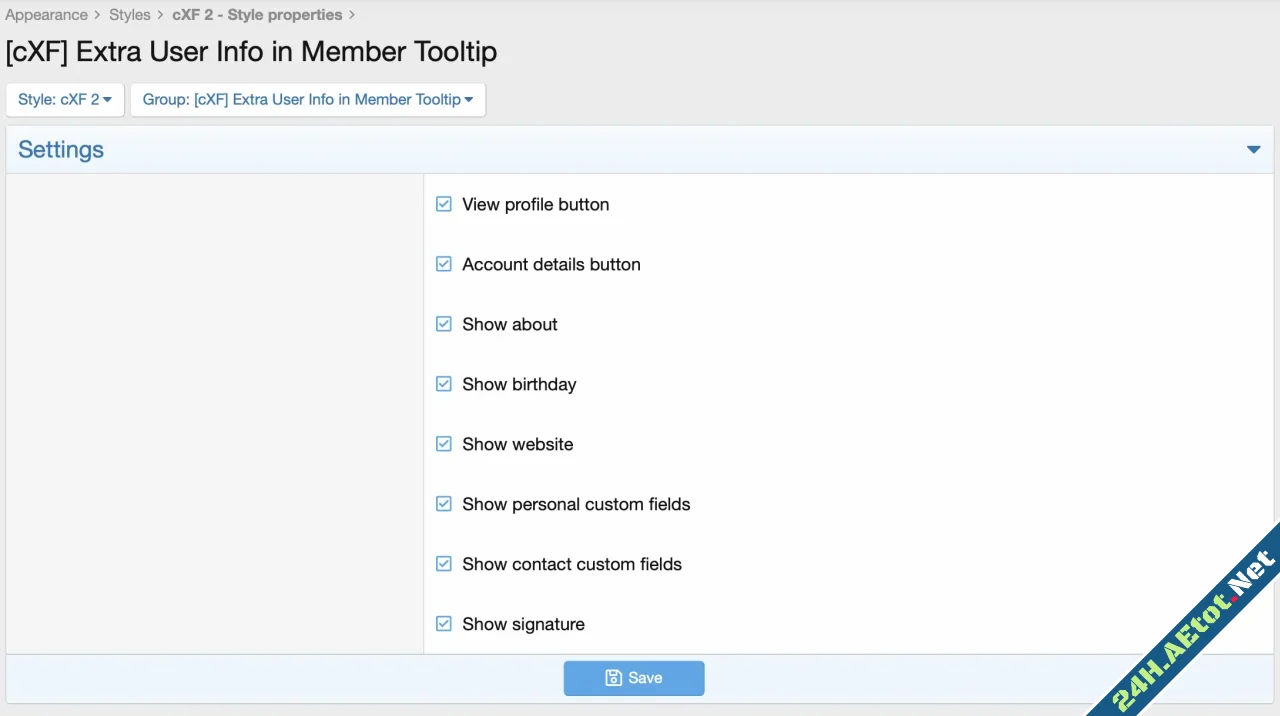Uncheck Show contact custom fields

coord(443,564)
